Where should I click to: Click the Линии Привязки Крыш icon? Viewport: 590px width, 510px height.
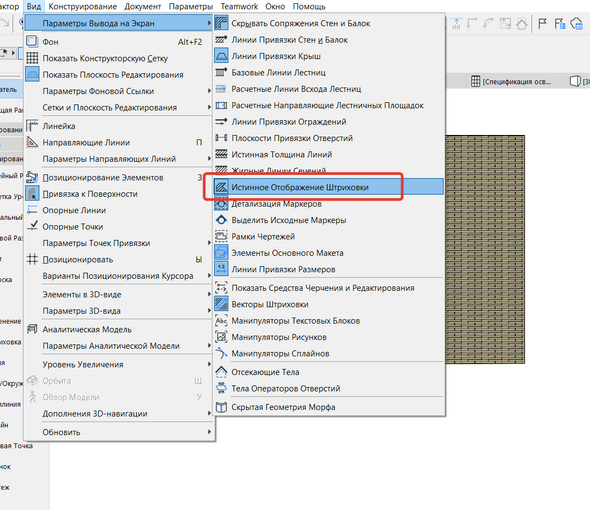[221, 56]
